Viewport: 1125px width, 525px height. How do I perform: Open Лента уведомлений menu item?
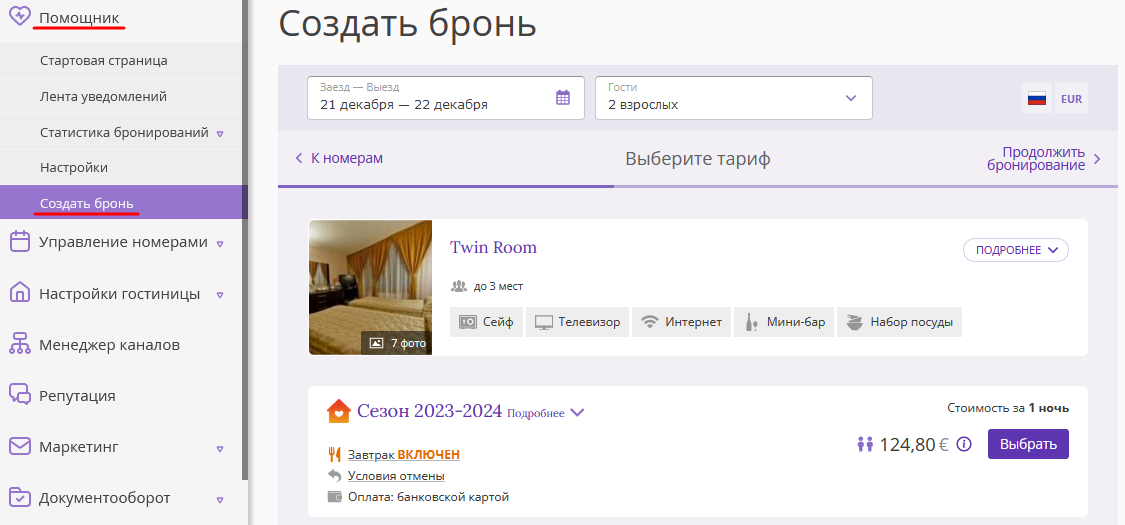pos(123,96)
